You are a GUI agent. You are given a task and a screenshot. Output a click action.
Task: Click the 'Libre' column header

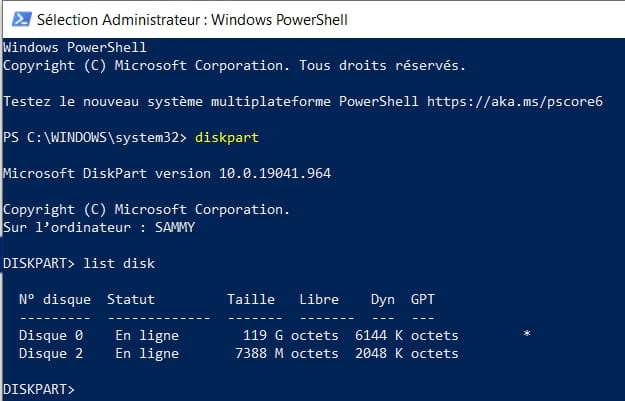319,299
